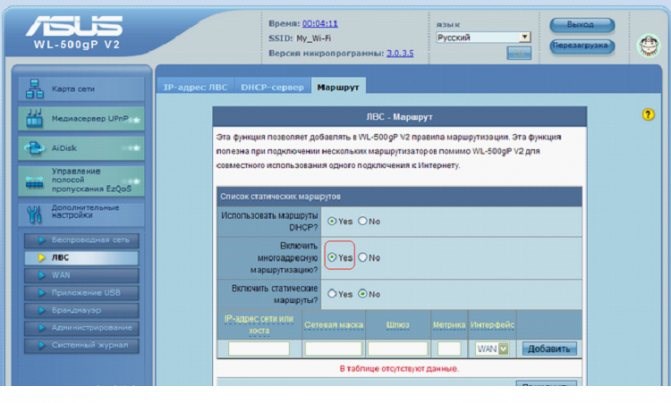Screen dimensions: 671x403
Task: Click arrow icon beside Беспроводная сеть
Action: click(x=42, y=240)
